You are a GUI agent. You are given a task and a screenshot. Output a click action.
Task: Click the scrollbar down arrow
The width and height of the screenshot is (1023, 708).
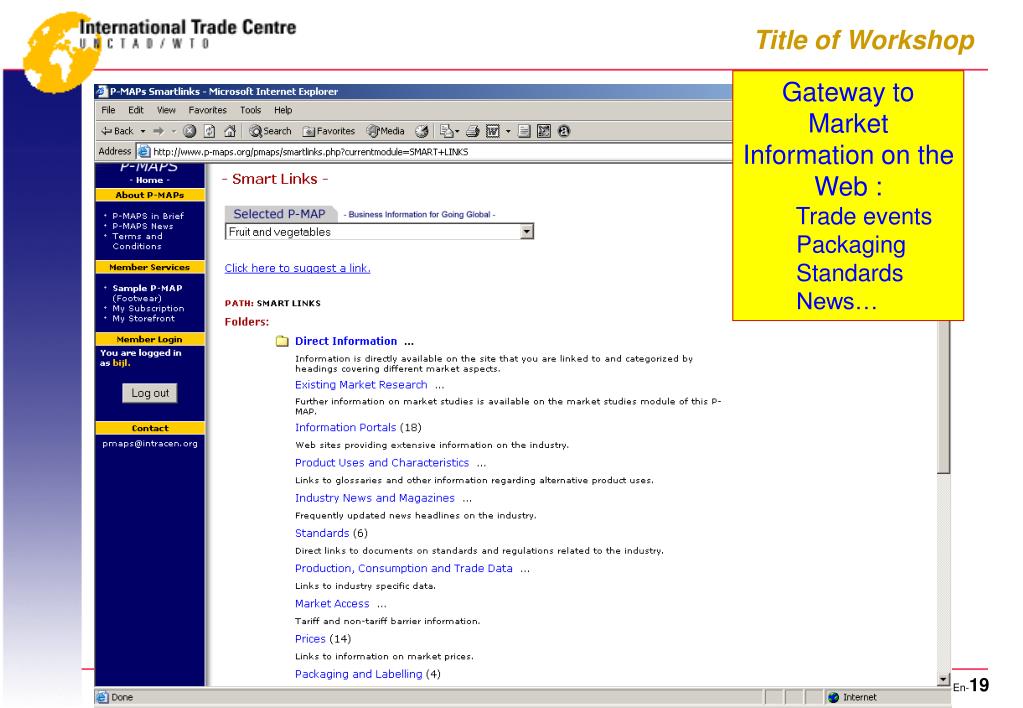[943, 679]
